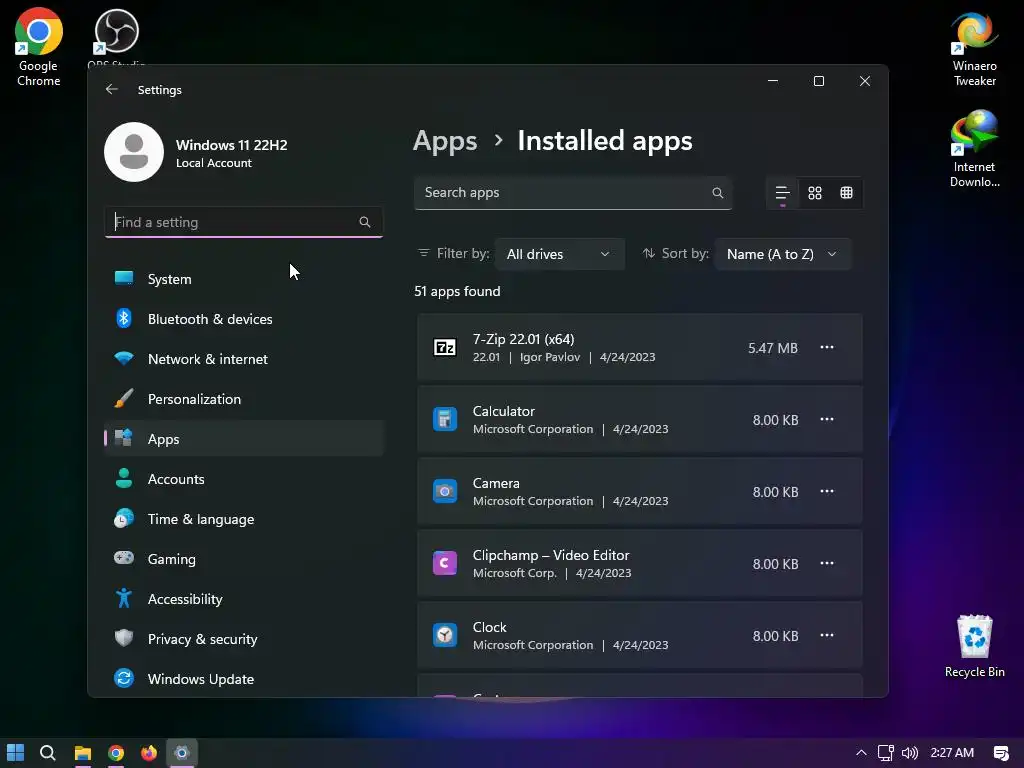This screenshot has width=1024, height=768.
Task: Open the Windows Start menu
Action: click(15, 753)
